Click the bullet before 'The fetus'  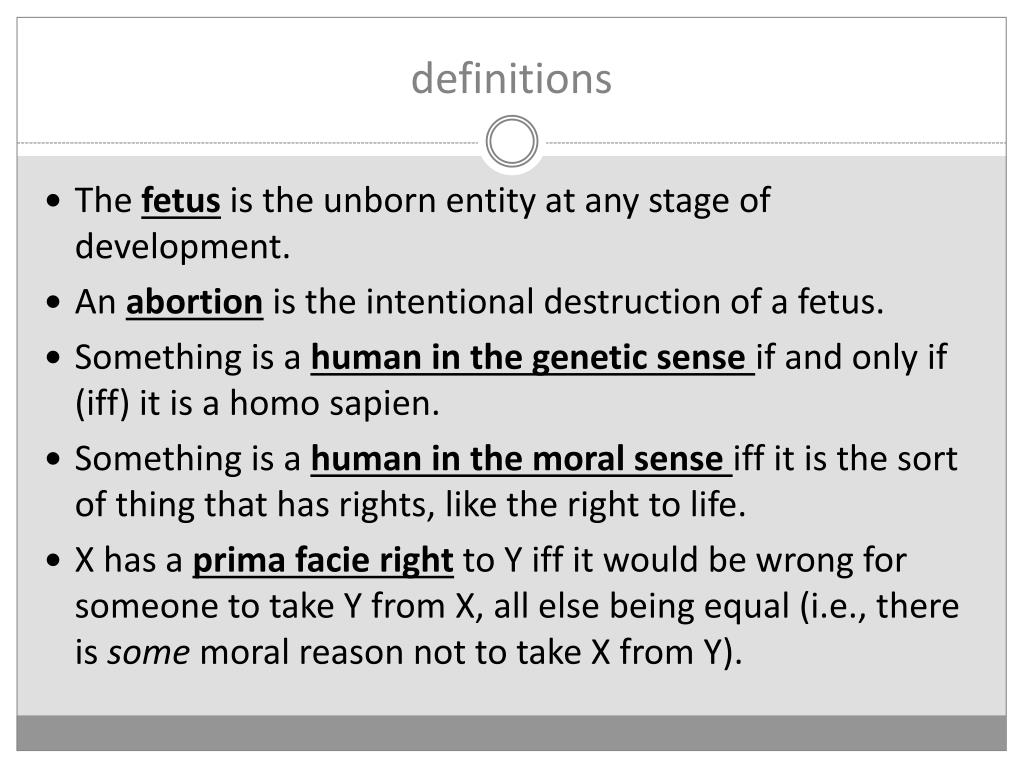[54, 200]
